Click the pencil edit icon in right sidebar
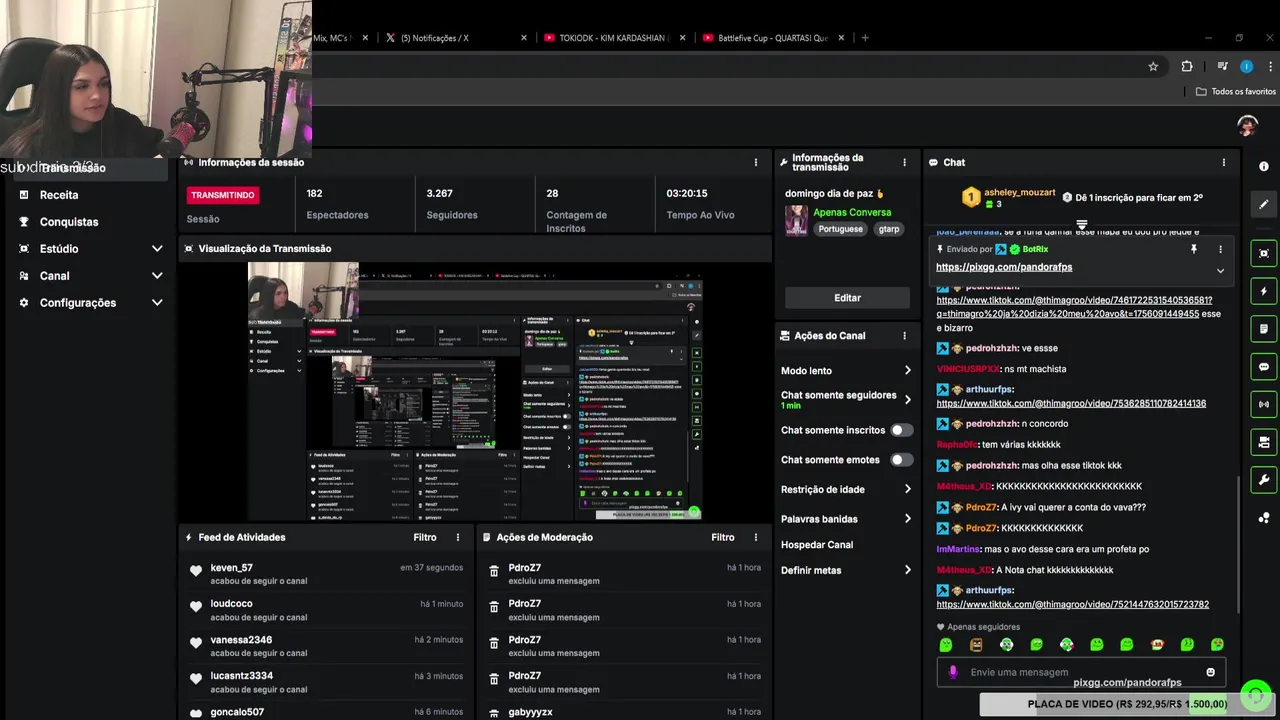Image resolution: width=1280 pixels, height=720 pixels. (x=1264, y=204)
